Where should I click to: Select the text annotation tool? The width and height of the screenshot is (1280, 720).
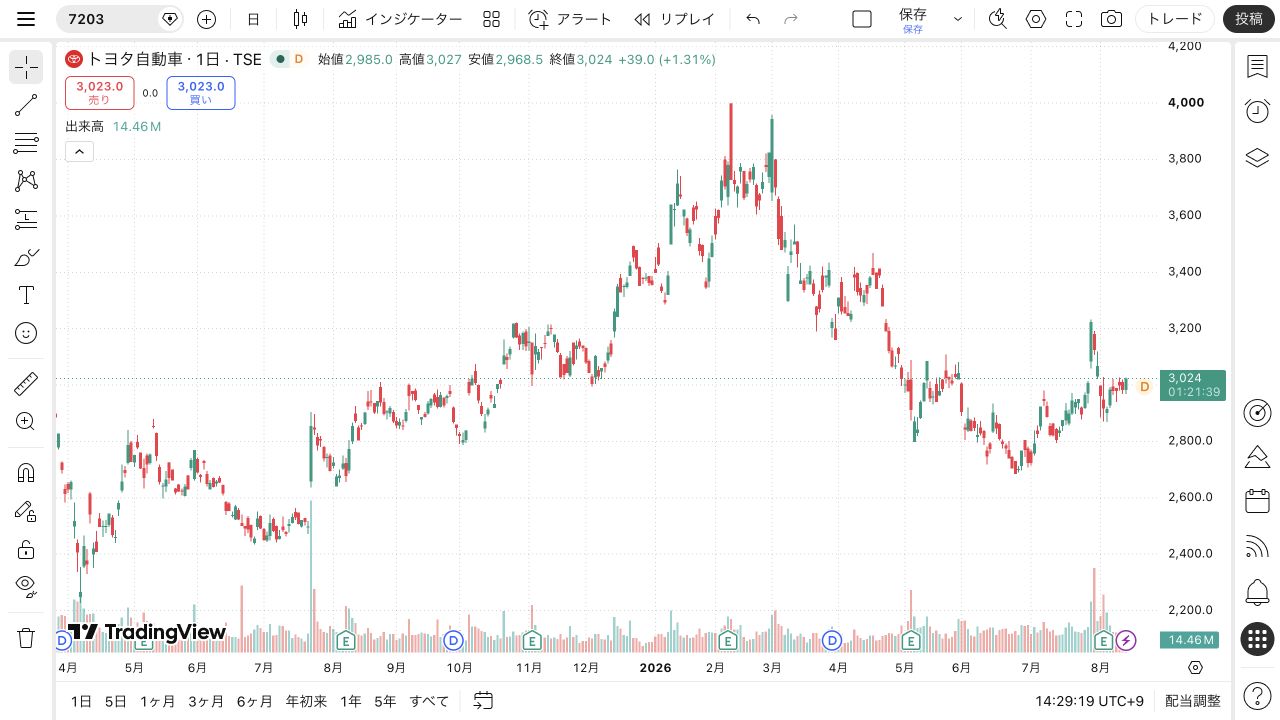click(26, 295)
